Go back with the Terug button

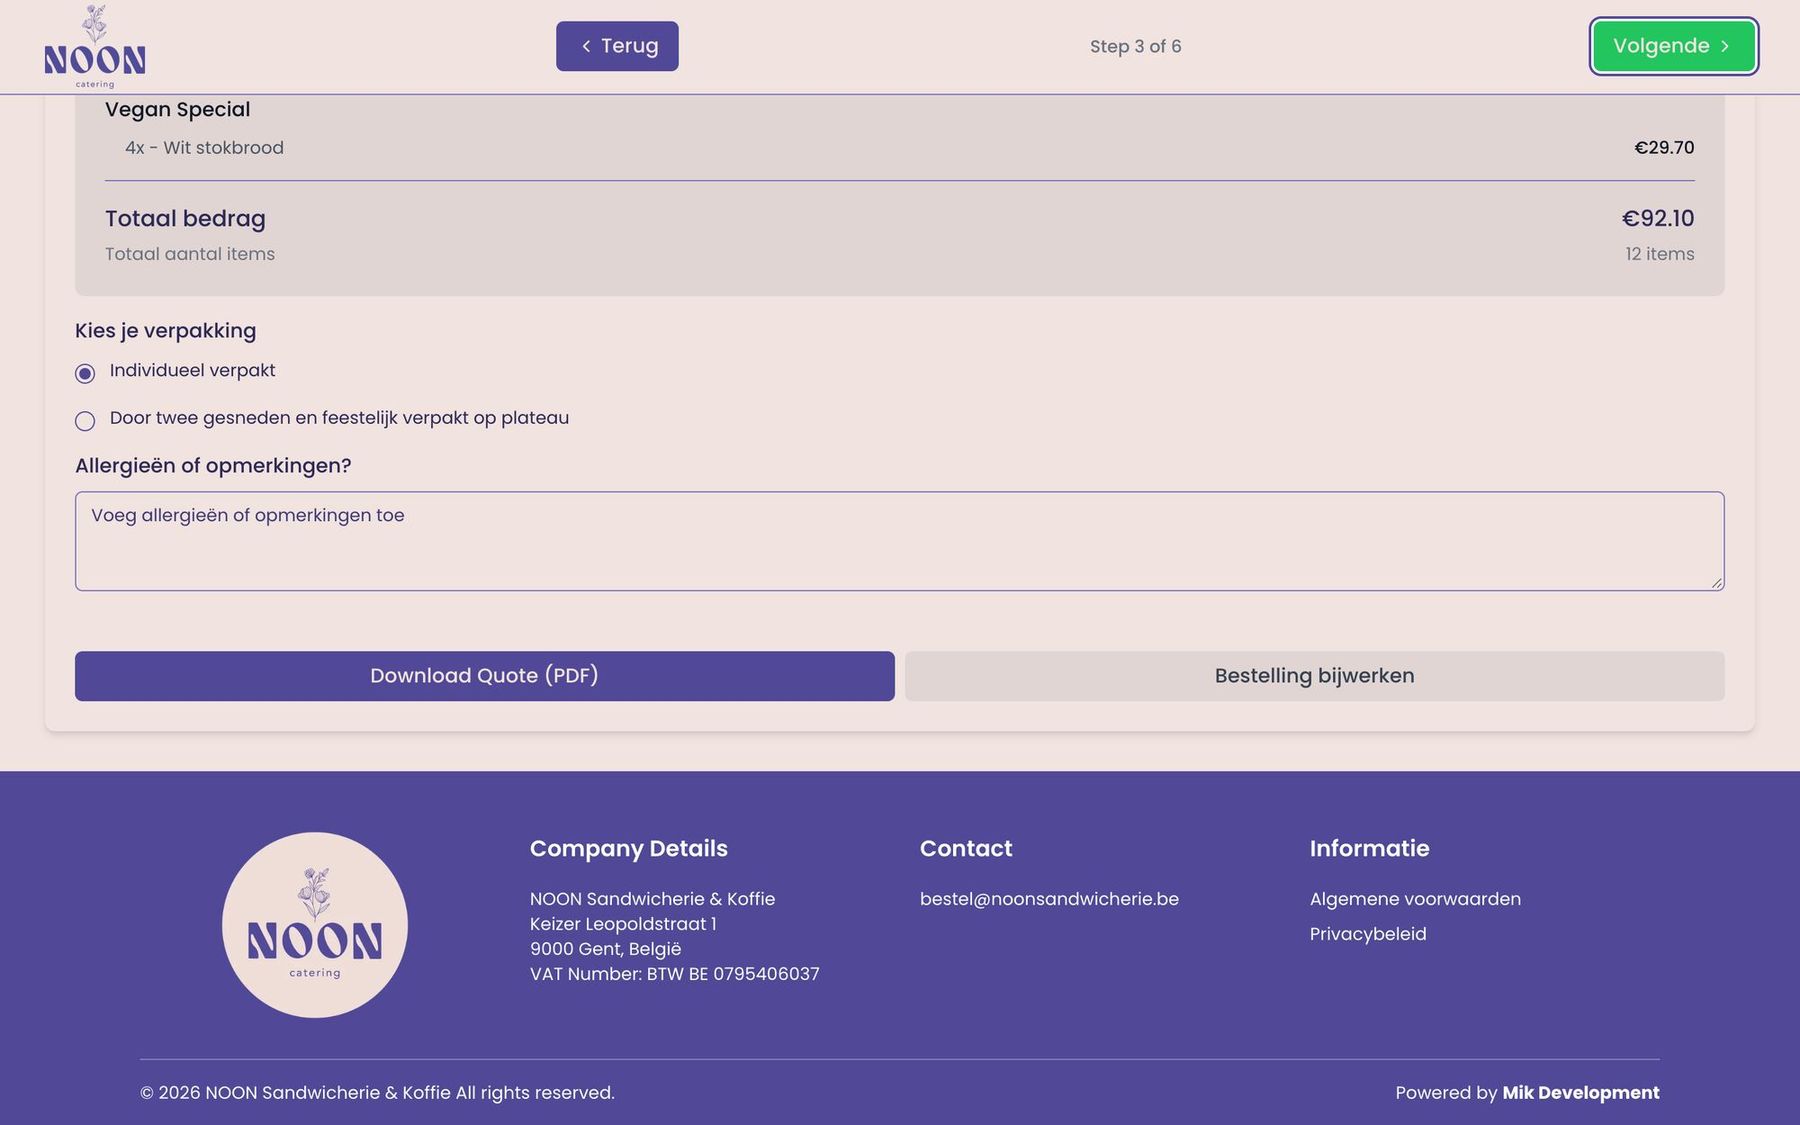click(617, 46)
